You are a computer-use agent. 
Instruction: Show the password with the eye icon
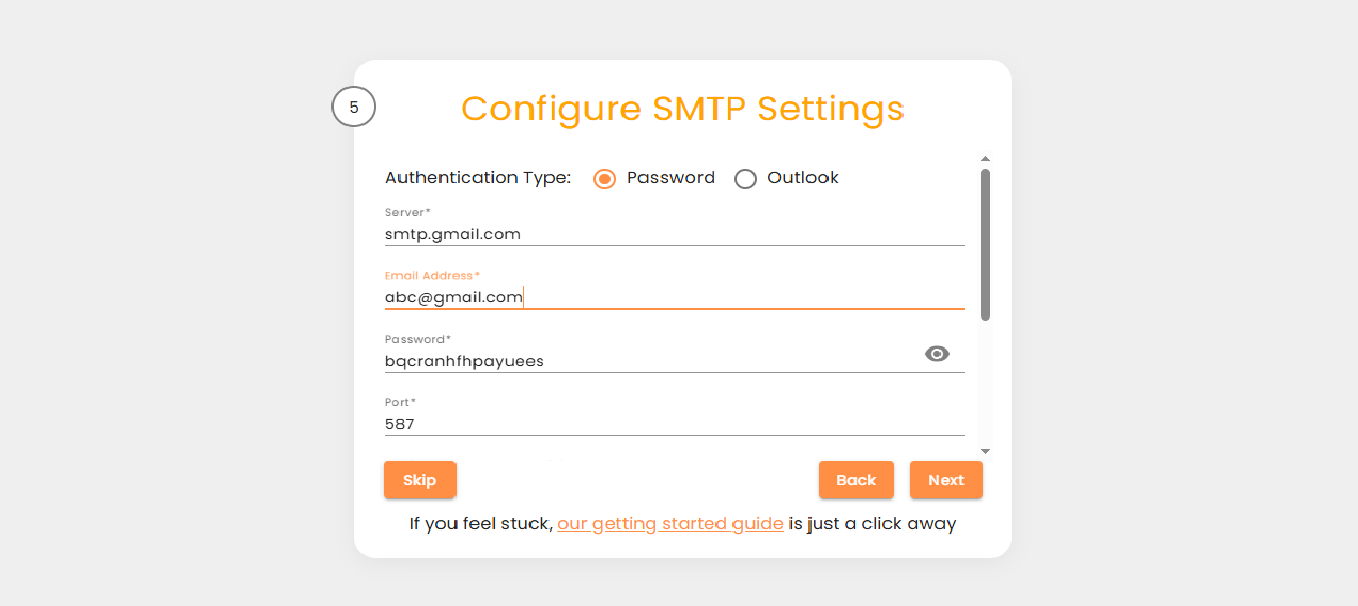coord(937,354)
